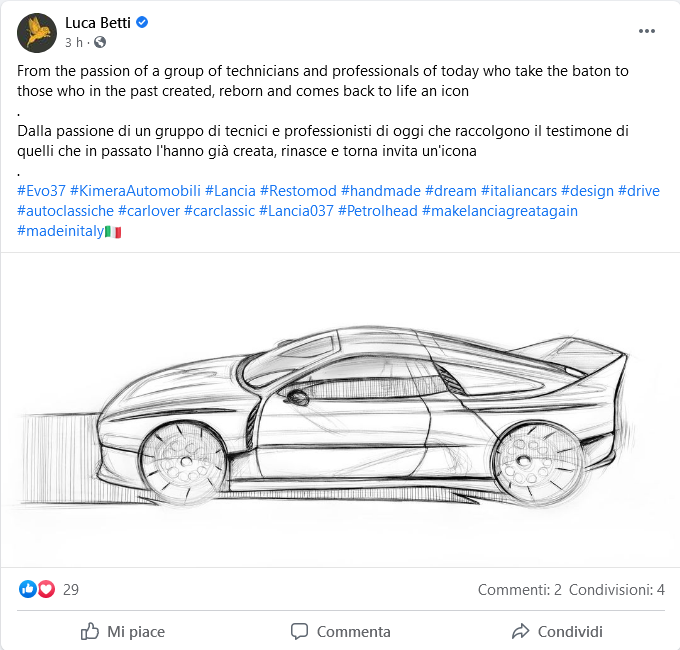The width and height of the screenshot is (680, 650).
Task: Click the #KimeraAutomobili hashtag
Action: pos(135,191)
